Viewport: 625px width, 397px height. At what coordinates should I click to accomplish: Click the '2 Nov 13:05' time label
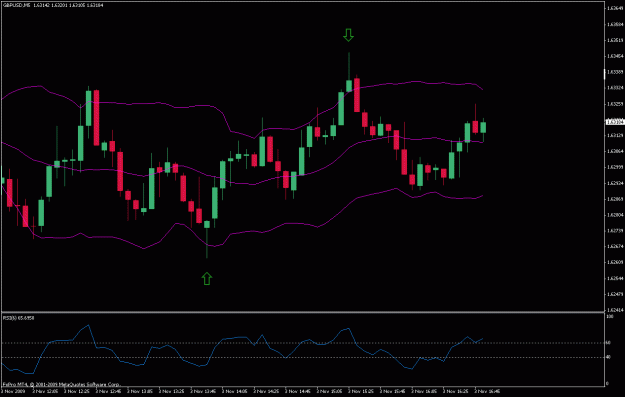pyautogui.click(x=140, y=391)
